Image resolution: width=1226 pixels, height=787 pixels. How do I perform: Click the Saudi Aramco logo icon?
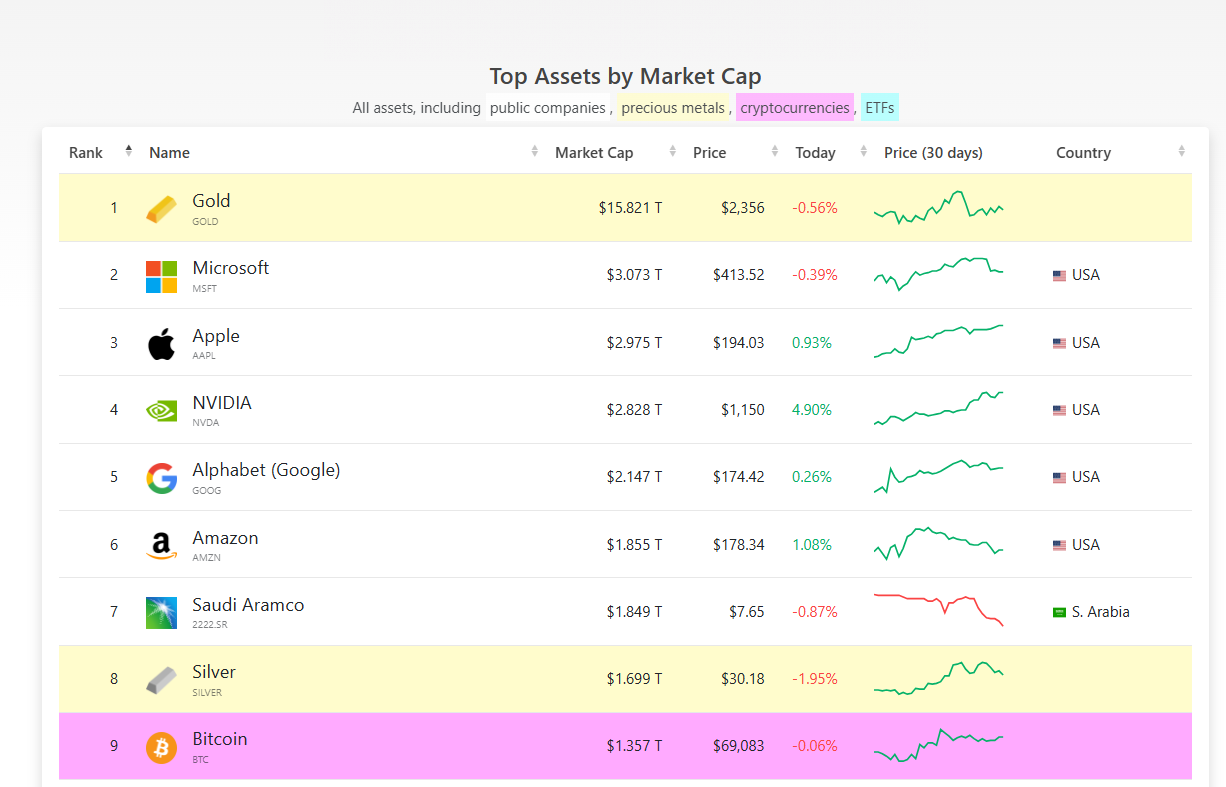coord(161,612)
